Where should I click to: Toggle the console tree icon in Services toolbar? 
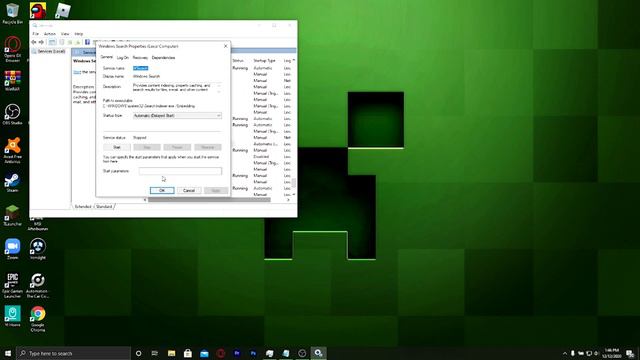(52, 42)
